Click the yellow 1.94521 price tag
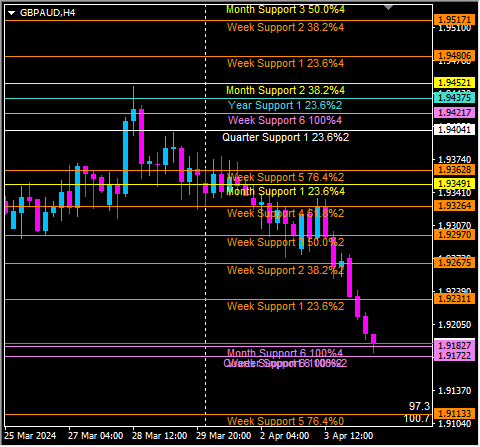The height and width of the screenshot is (447, 480). (x=454, y=83)
